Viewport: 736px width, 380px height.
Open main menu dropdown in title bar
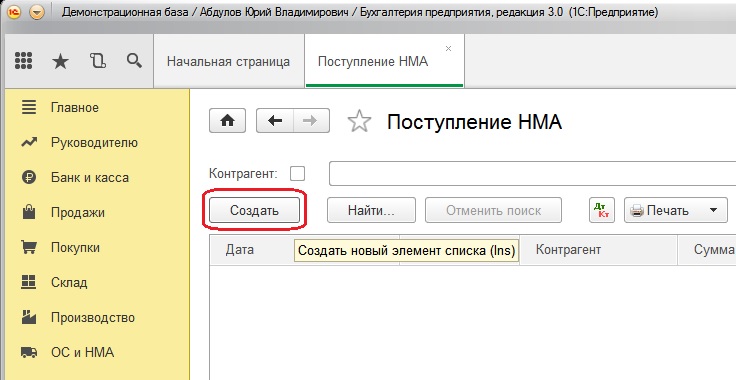point(37,13)
